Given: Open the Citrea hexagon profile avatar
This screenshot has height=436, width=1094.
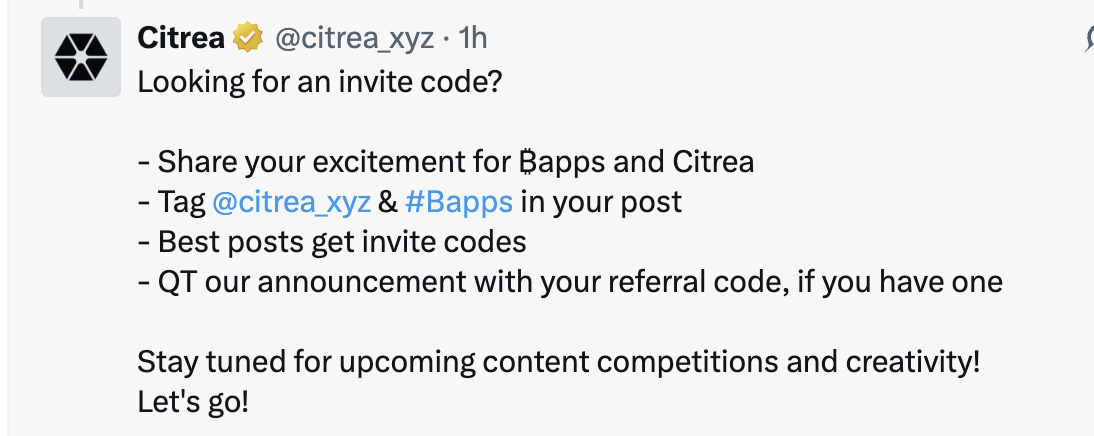Looking at the screenshot, I should (81, 57).
